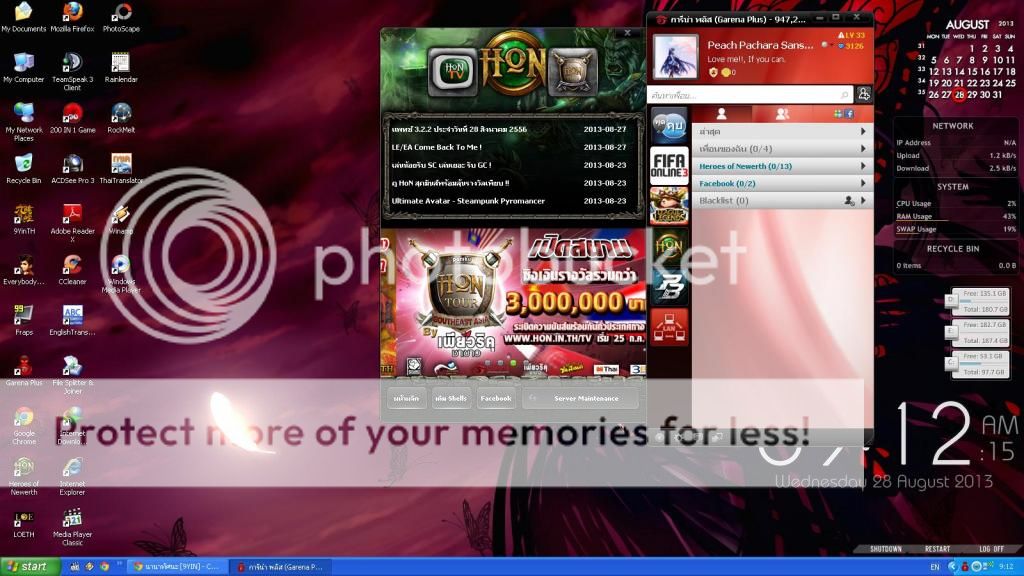Click the friend search field in Garena

[x=750, y=95]
